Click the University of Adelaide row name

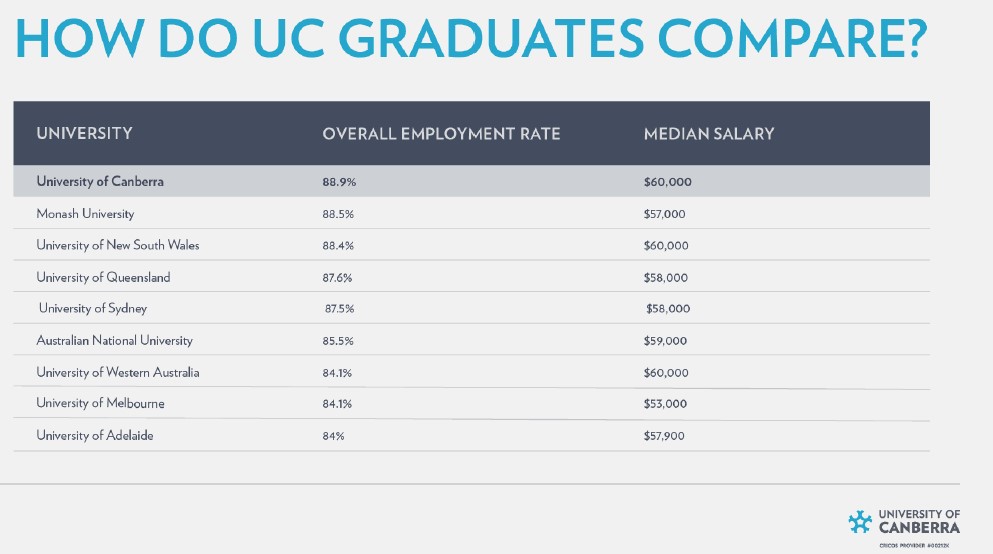pyautogui.click(x=95, y=435)
